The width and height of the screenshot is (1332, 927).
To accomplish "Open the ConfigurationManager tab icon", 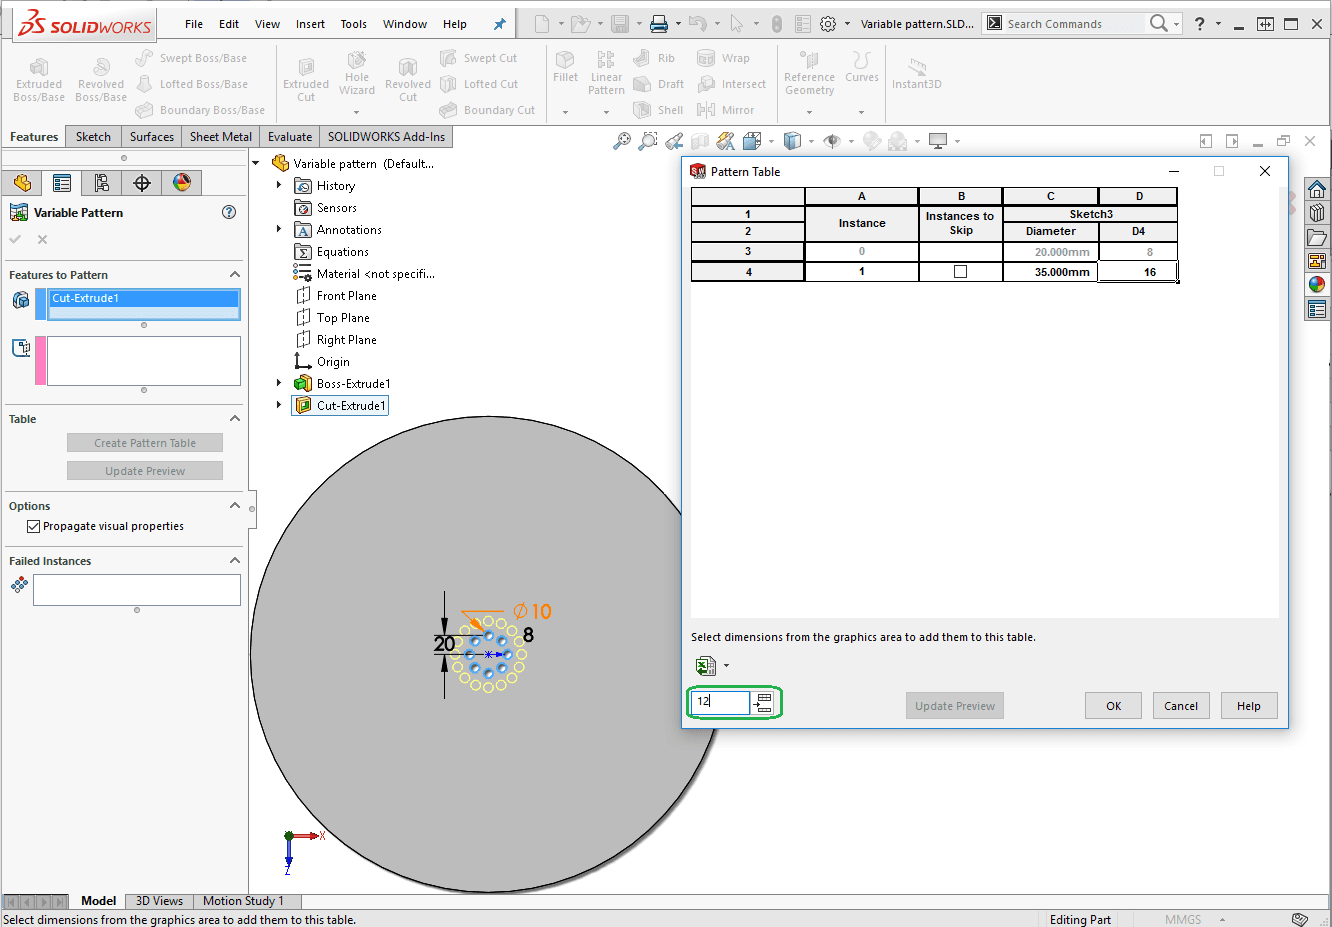I will (101, 182).
